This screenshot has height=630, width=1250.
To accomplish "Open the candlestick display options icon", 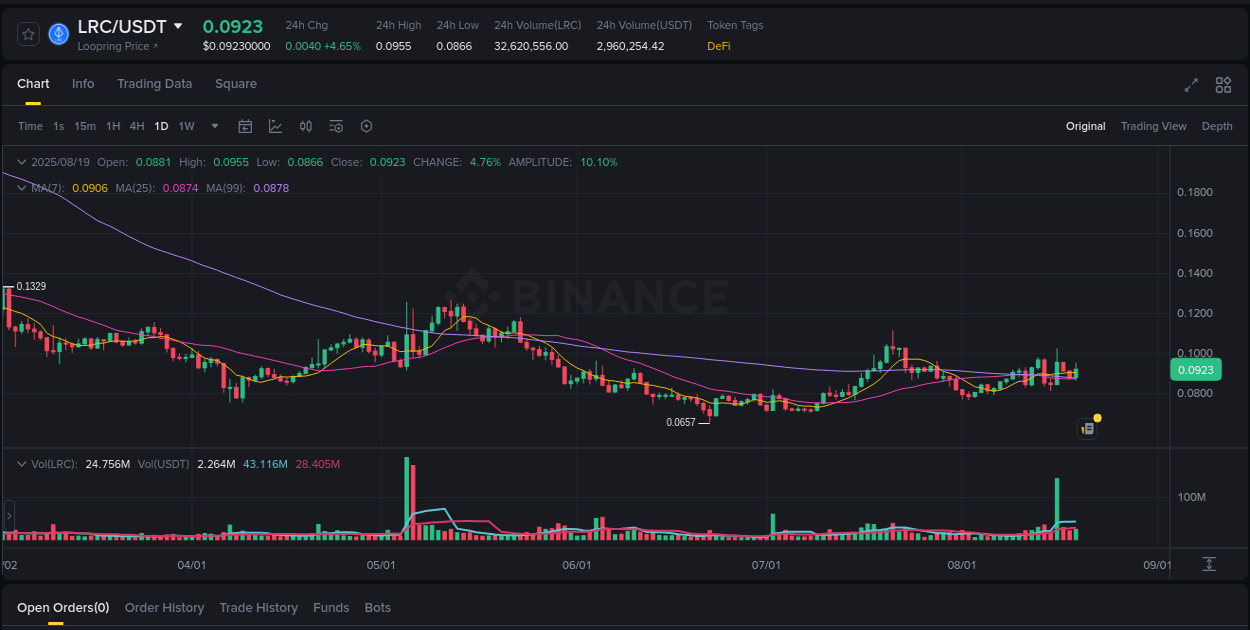I will tap(306, 126).
